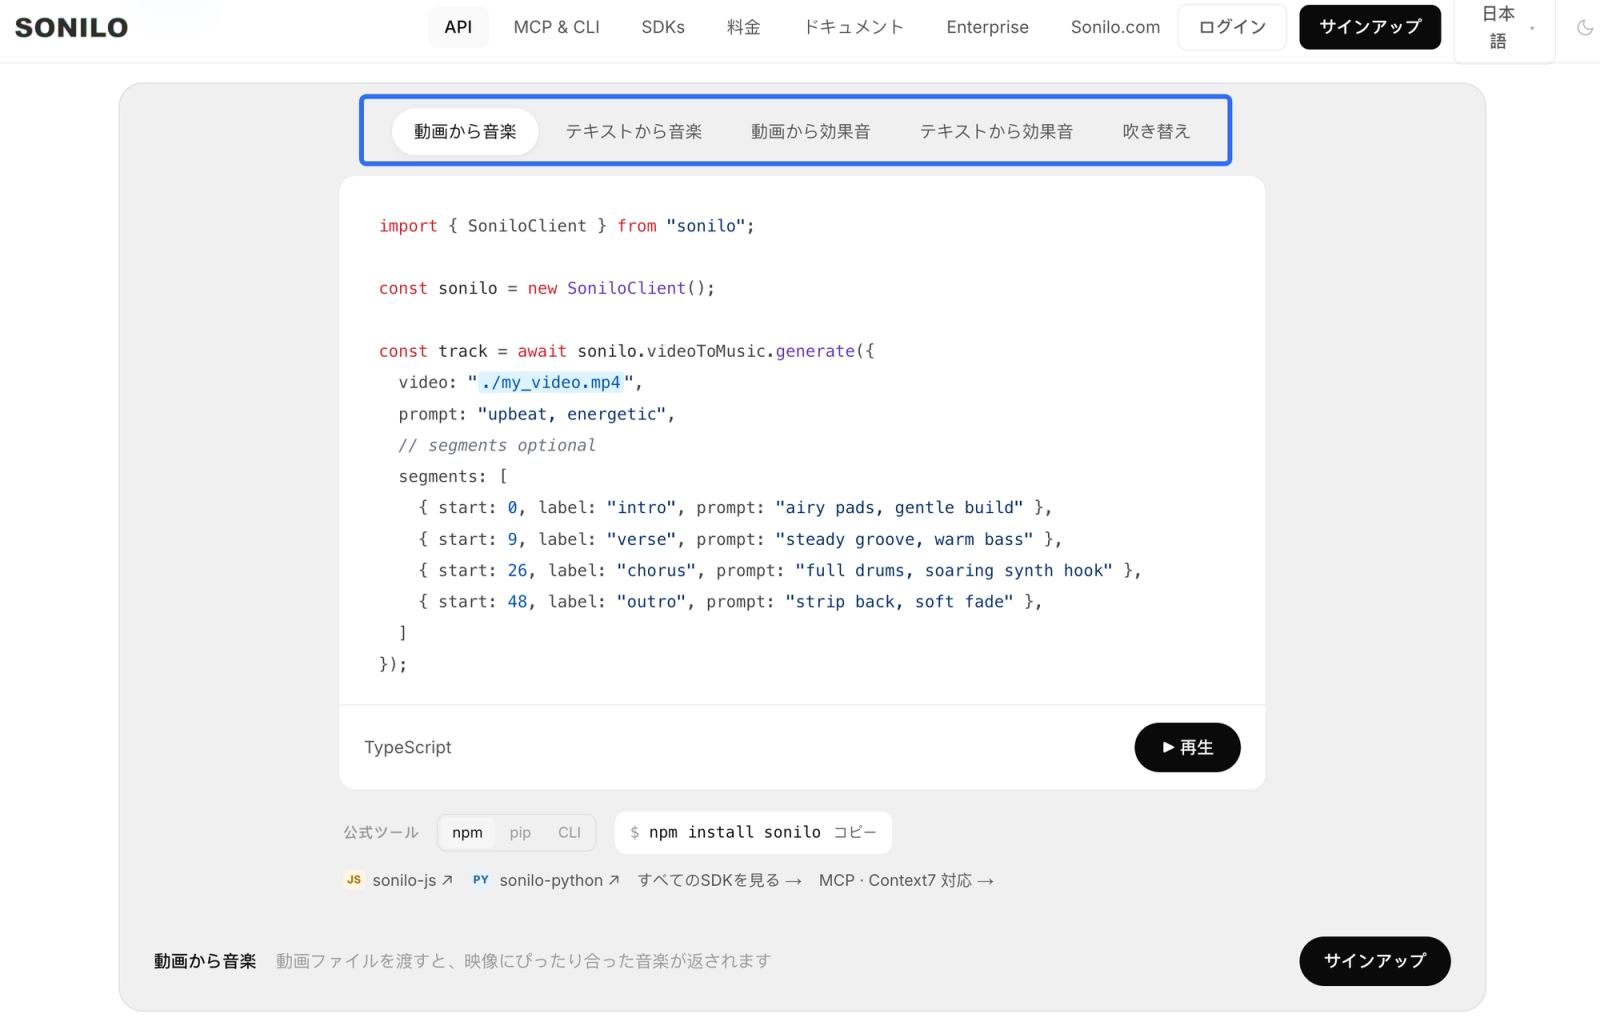Open the 料金 pricing page
This screenshot has width=1600, height=1030.
[744, 27]
